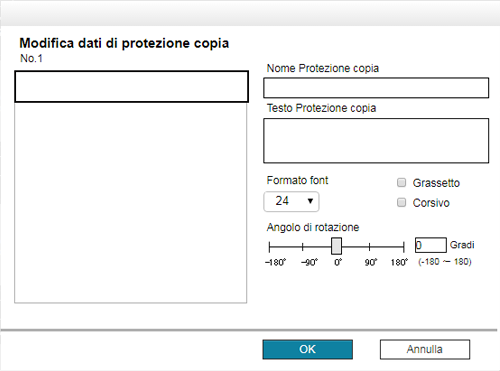
Task: Enable the Grassetto checkbox
Action: [401, 182]
